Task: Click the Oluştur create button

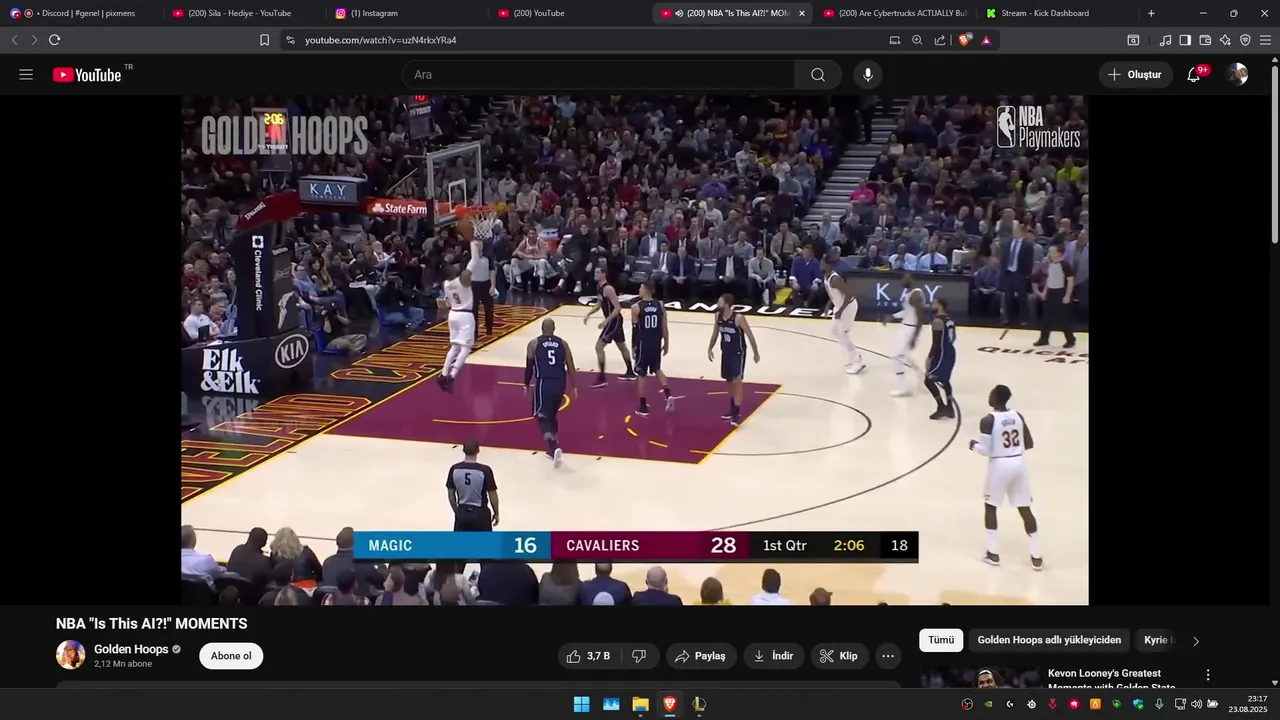Action: [x=1135, y=75]
